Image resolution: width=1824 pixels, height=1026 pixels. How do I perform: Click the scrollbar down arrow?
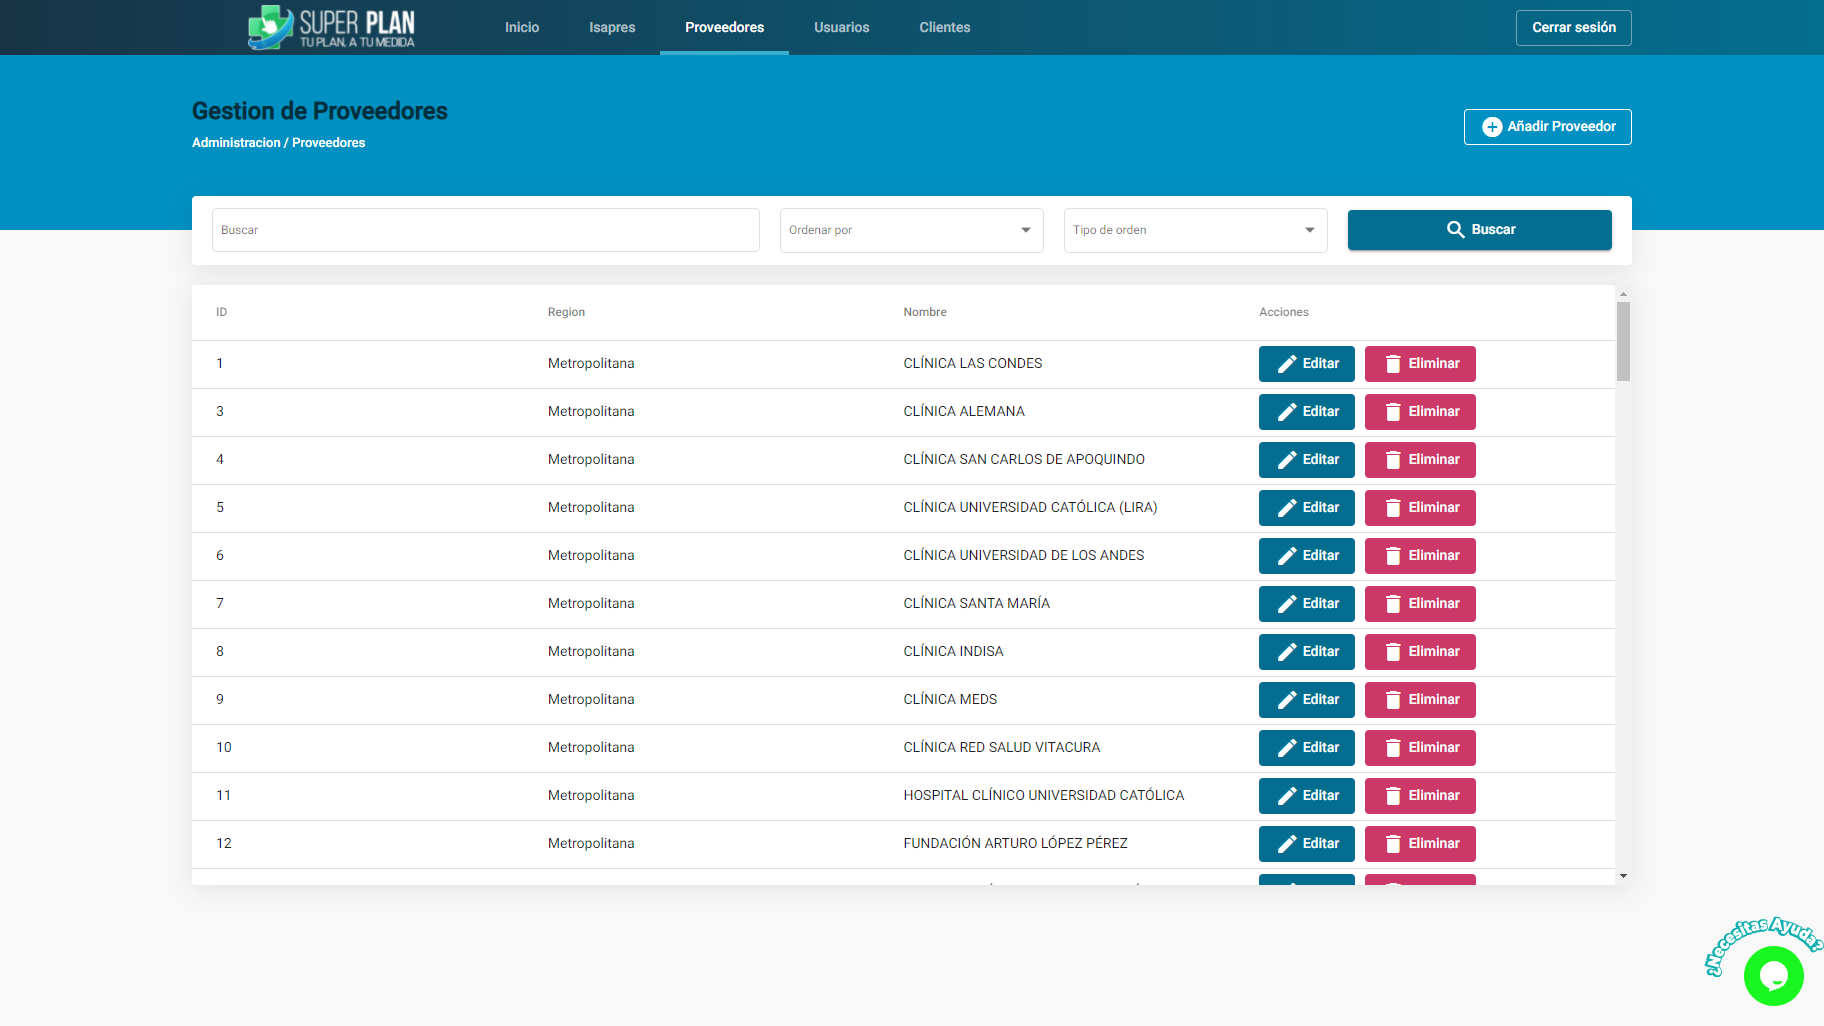tap(1623, 876)
